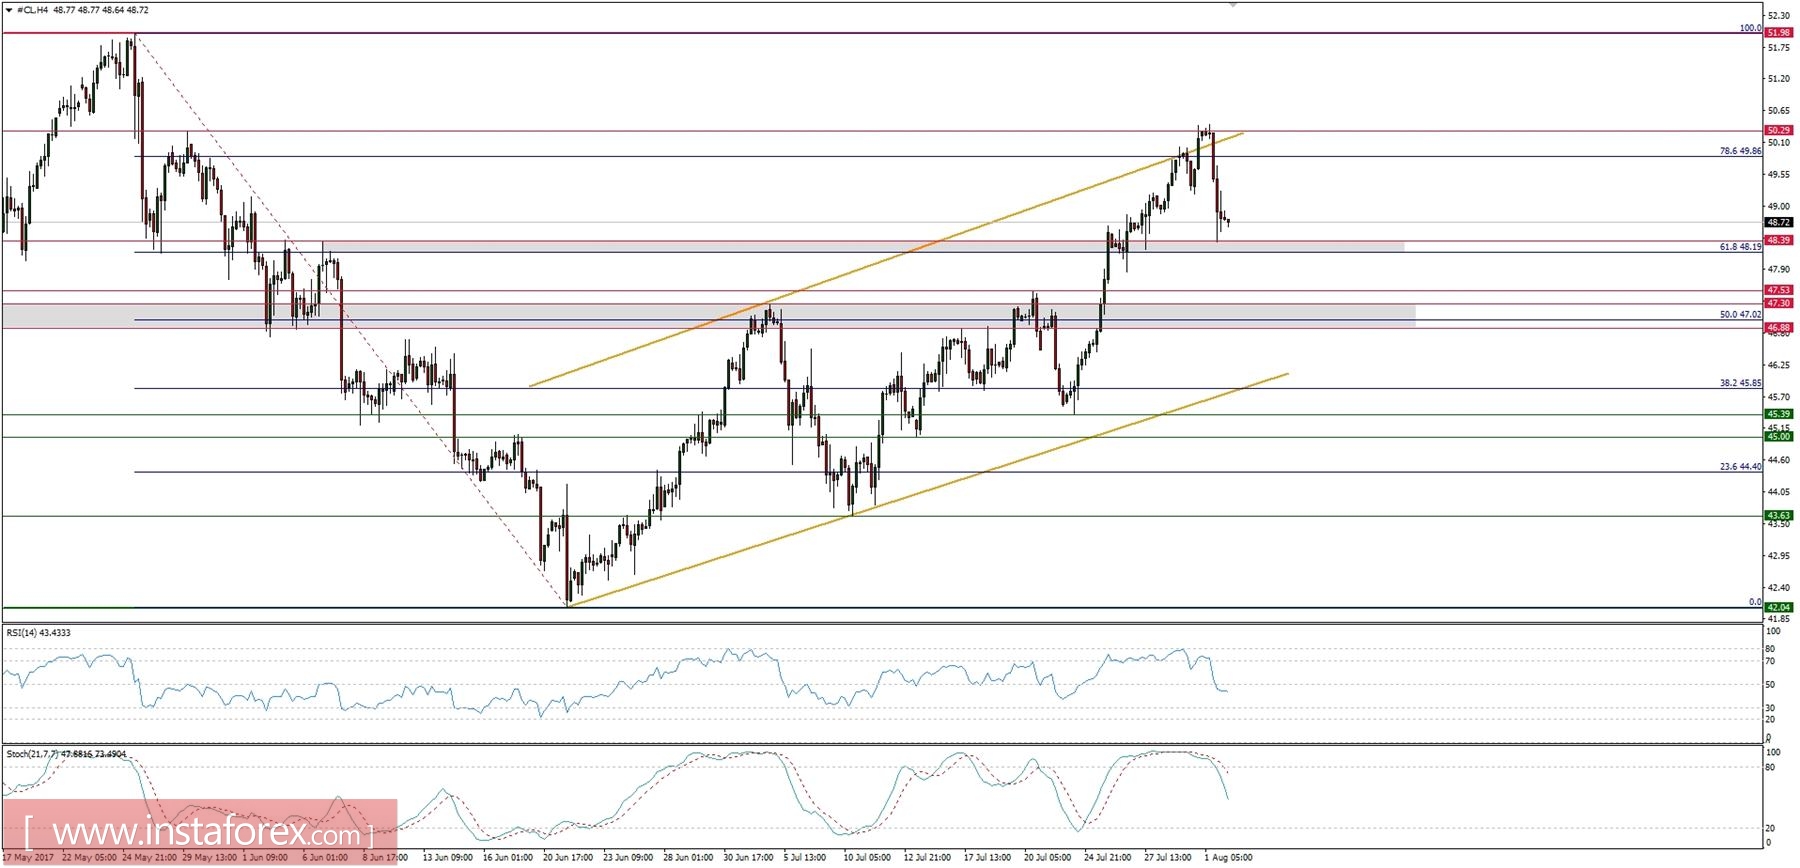
Task: Click the '10 Jul 05:00' time label
Action: (x=867, y=857)
